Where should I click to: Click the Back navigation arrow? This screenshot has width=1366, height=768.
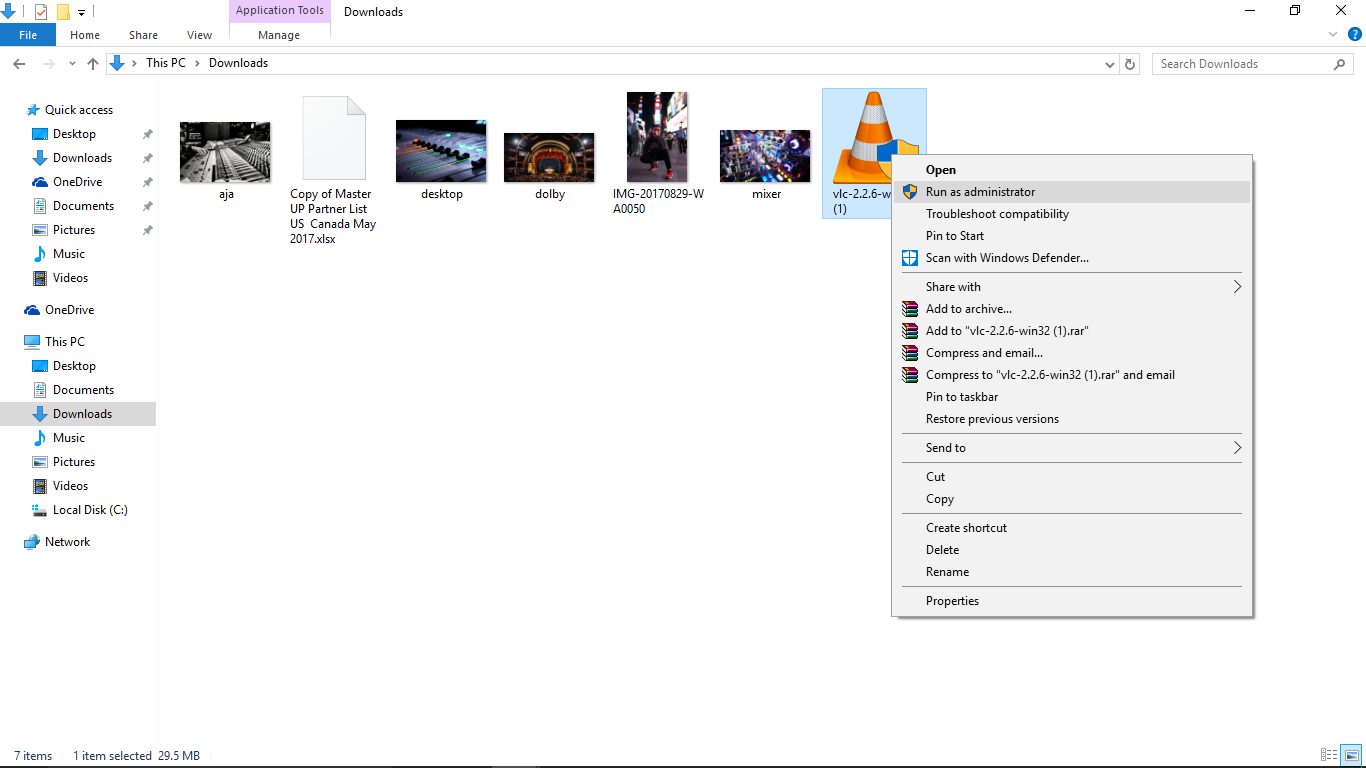18,63
